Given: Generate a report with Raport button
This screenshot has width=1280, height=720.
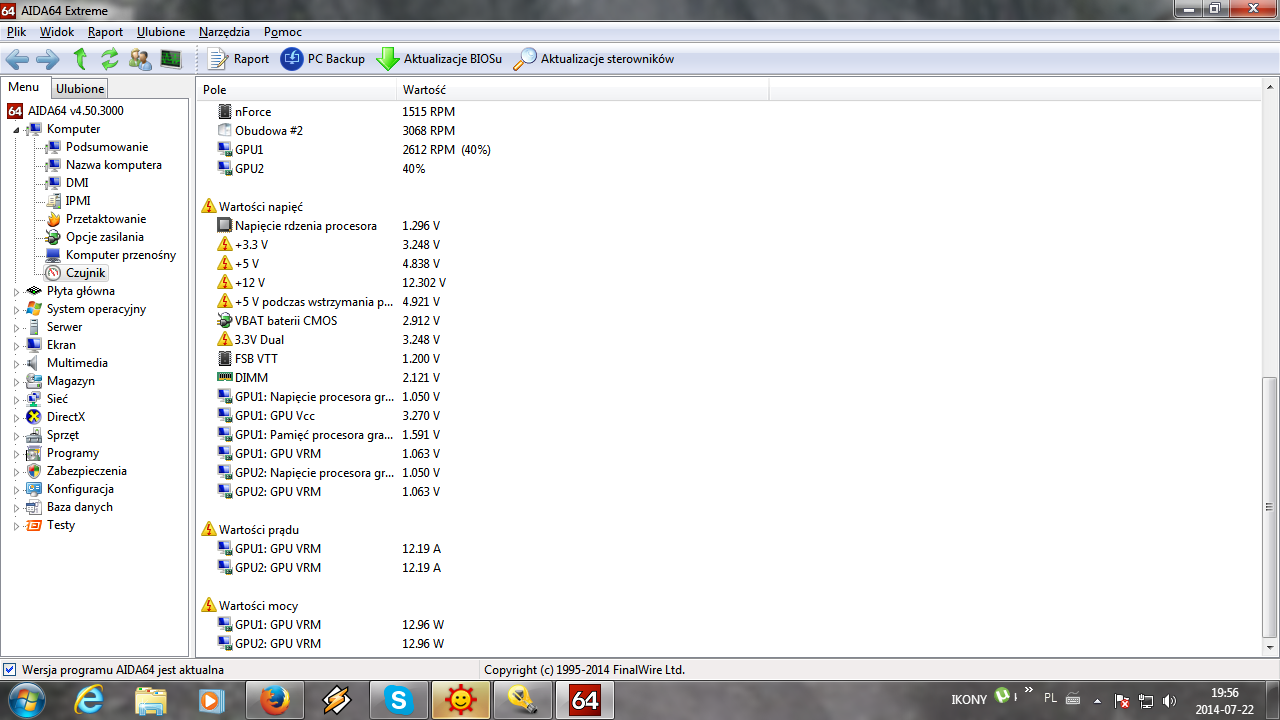Looking at the screenshot, I should (238, 59).
